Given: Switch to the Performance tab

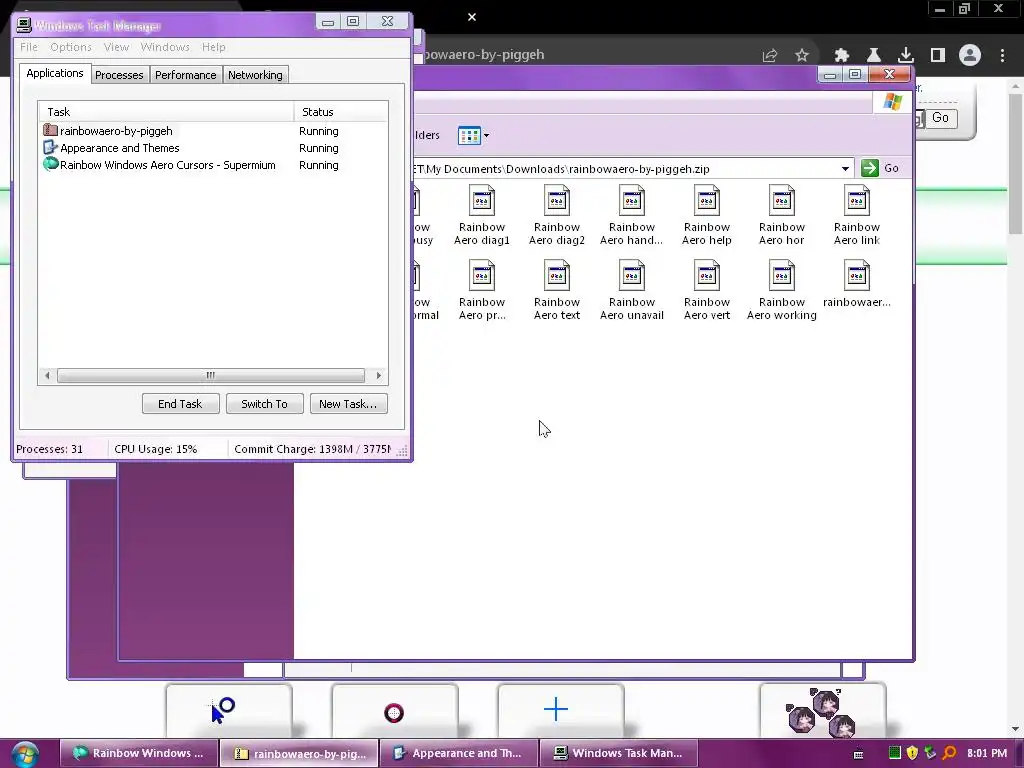Looking at the screenshot, I should (185, 75).
